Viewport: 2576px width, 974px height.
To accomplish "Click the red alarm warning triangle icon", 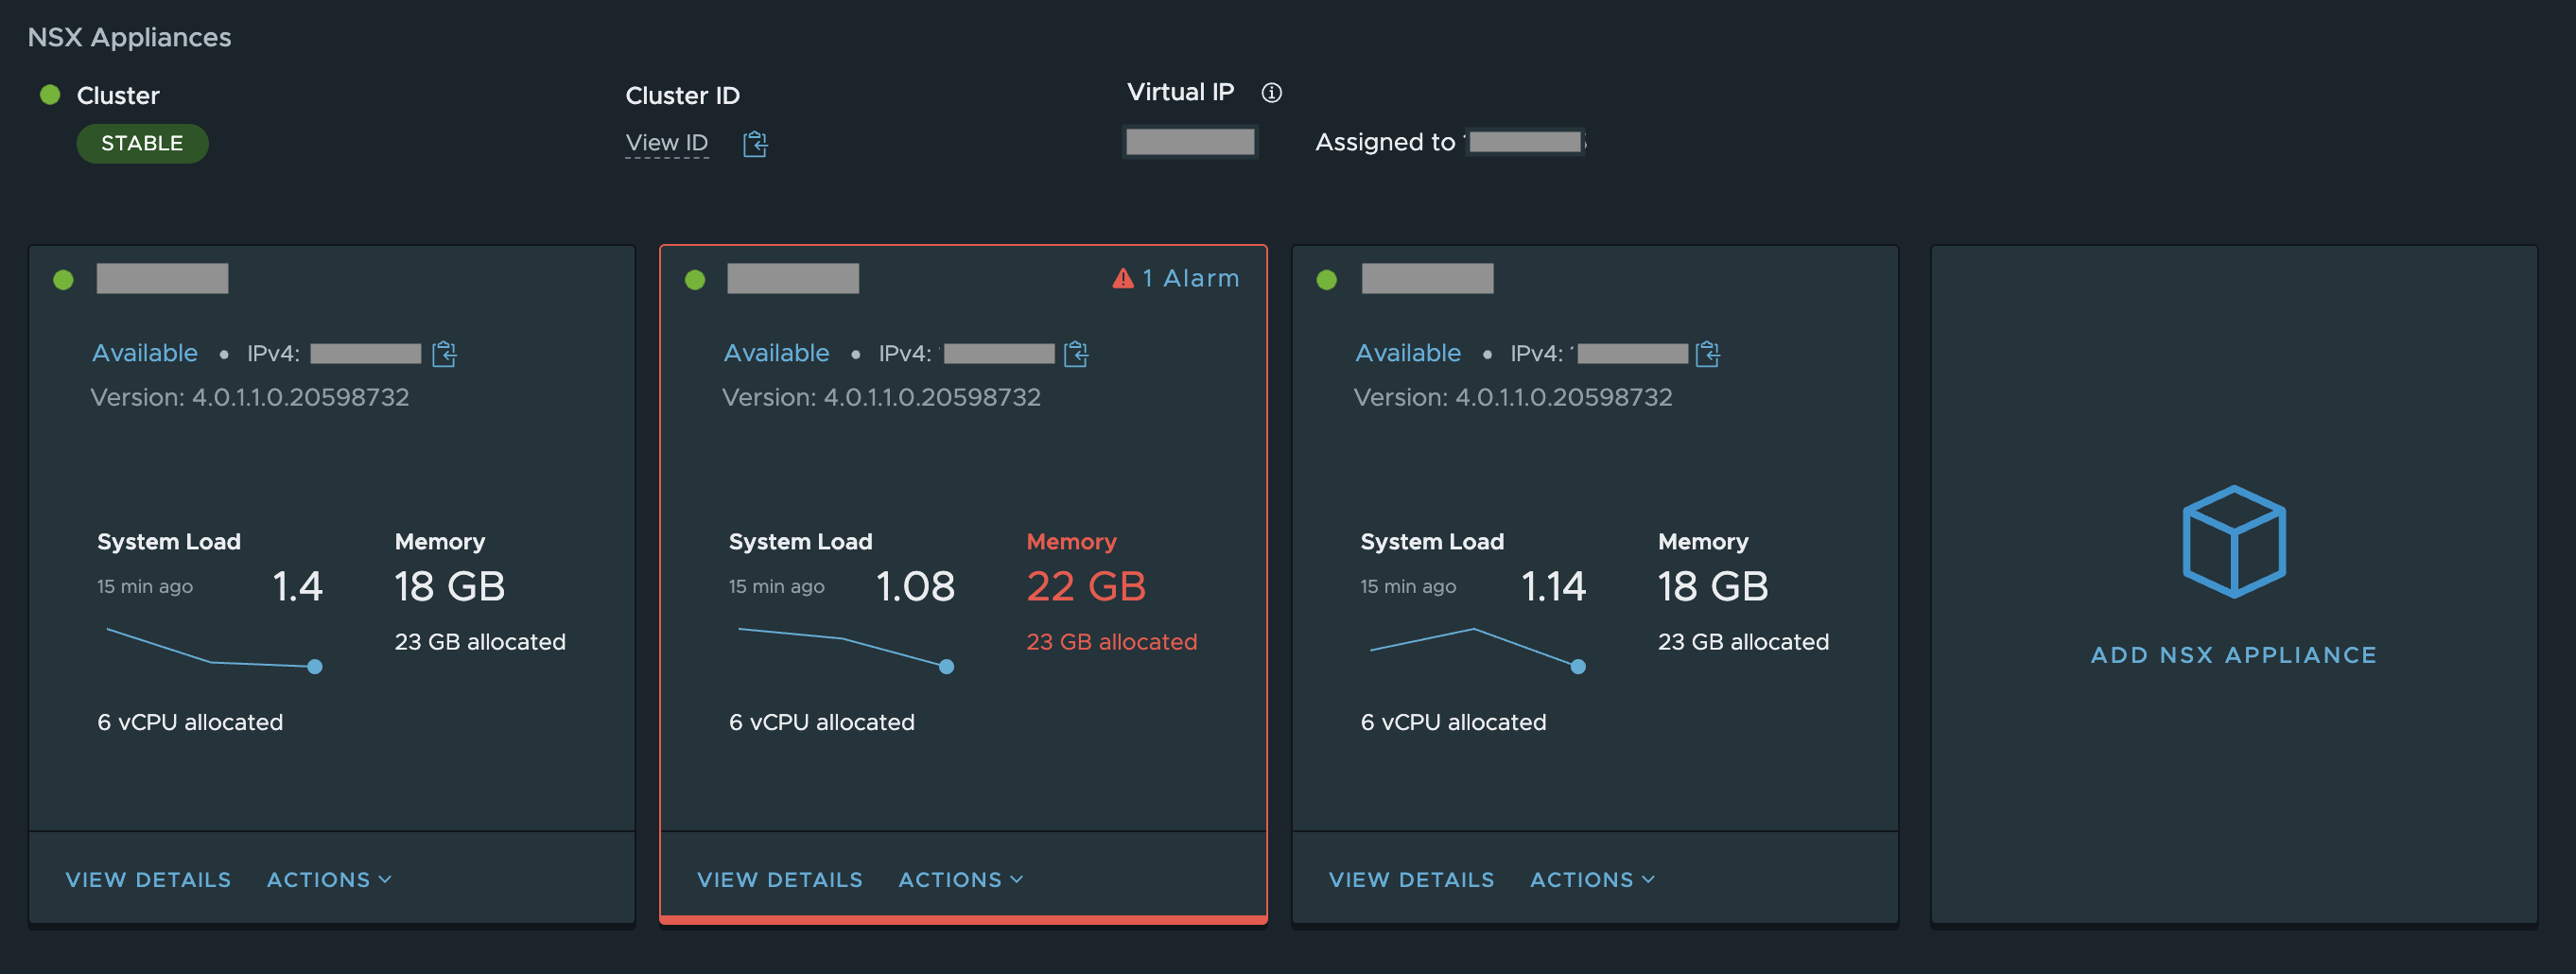I will click(1123, 278).
